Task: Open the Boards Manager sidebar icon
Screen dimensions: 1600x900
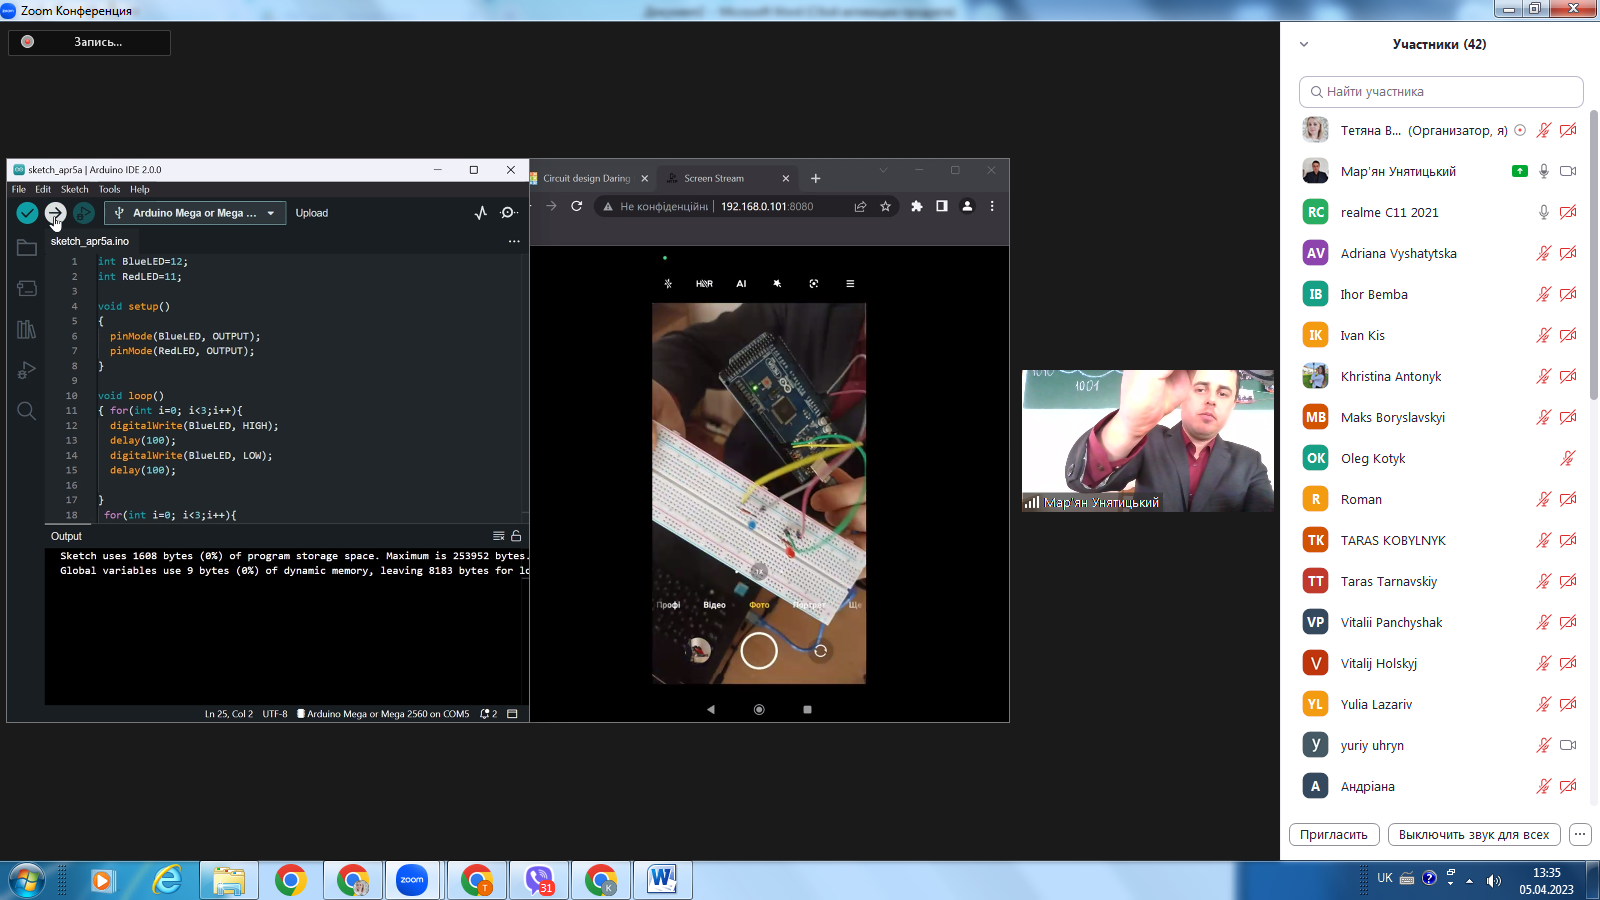Action: (27, 289)
